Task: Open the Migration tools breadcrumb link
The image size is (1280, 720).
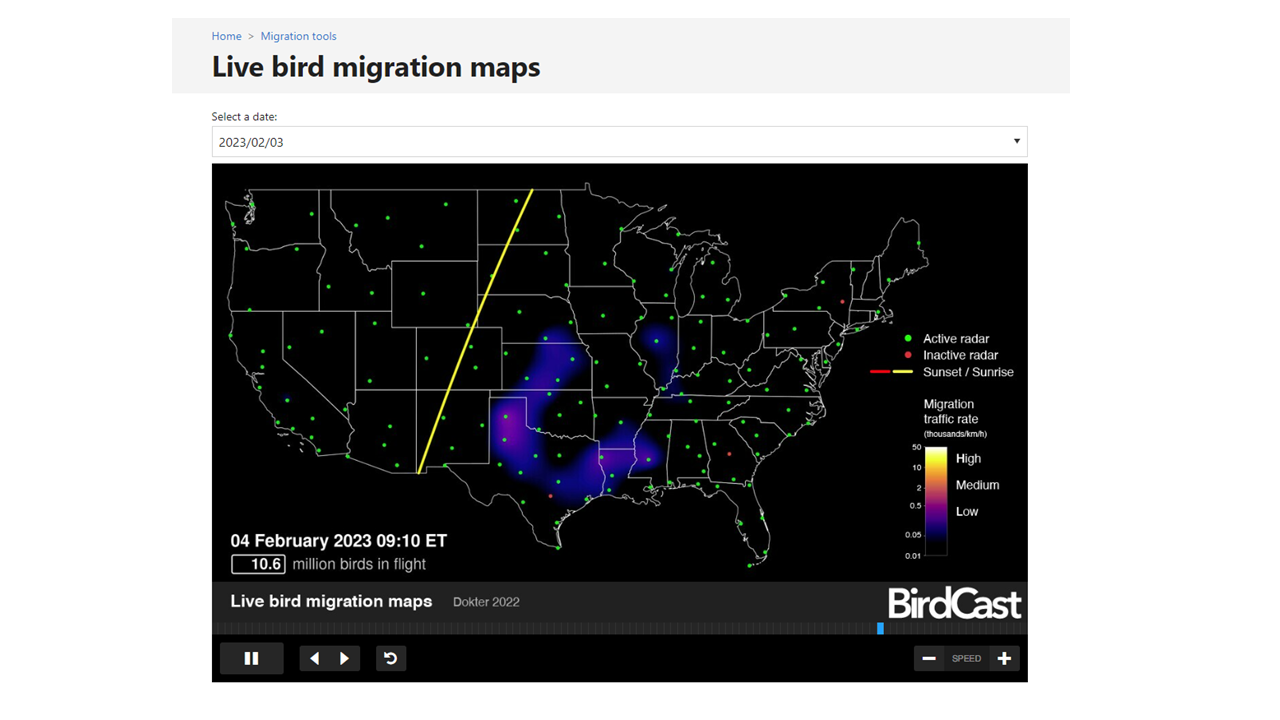Action: coord(298,36)
